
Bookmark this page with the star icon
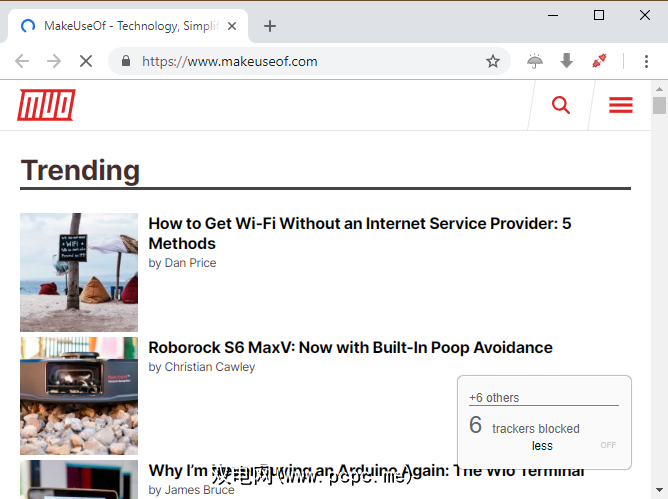click(492, 61)
